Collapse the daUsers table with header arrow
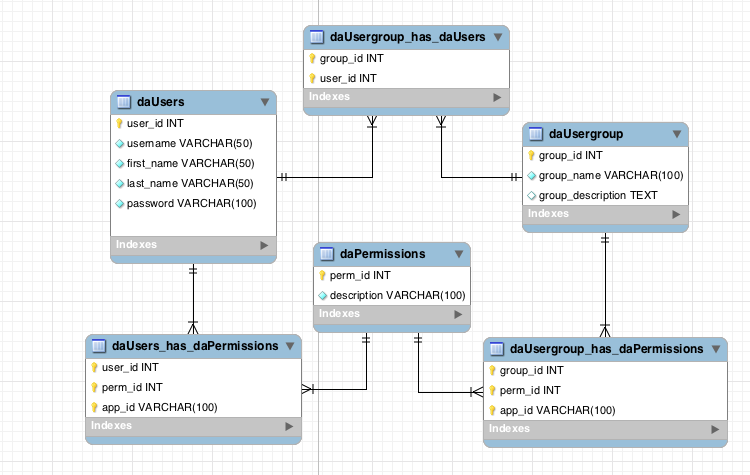 pos(264,102)
